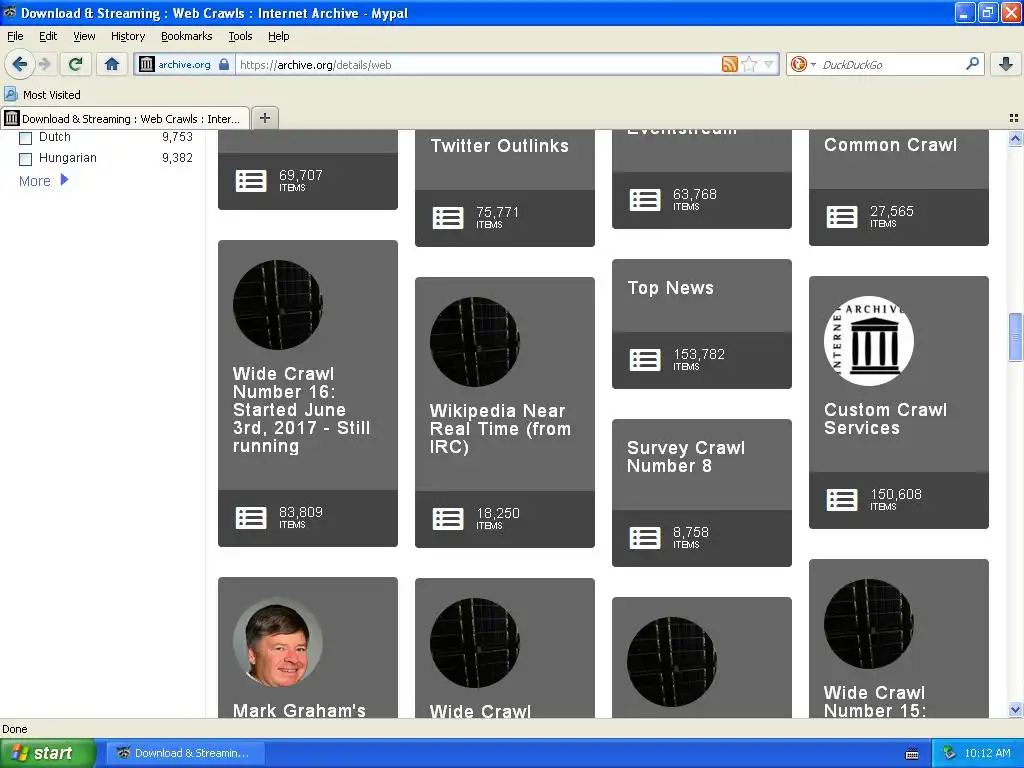Open the downloads arrow button
The width and height of the screenshot is (1024, 768).
point(1006,64)
